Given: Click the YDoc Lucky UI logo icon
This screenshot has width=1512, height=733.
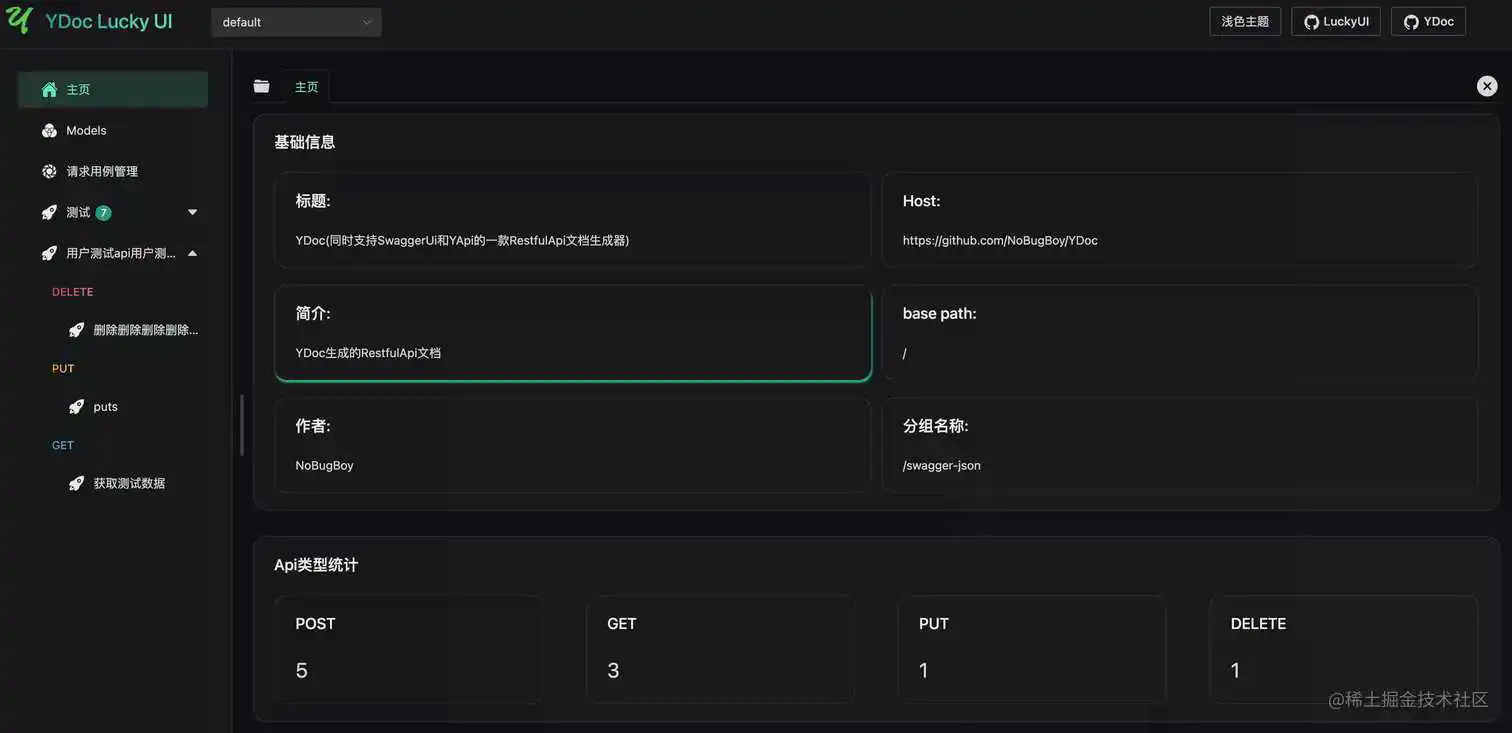Looking at the screenshot, I should tap(19, 20).
